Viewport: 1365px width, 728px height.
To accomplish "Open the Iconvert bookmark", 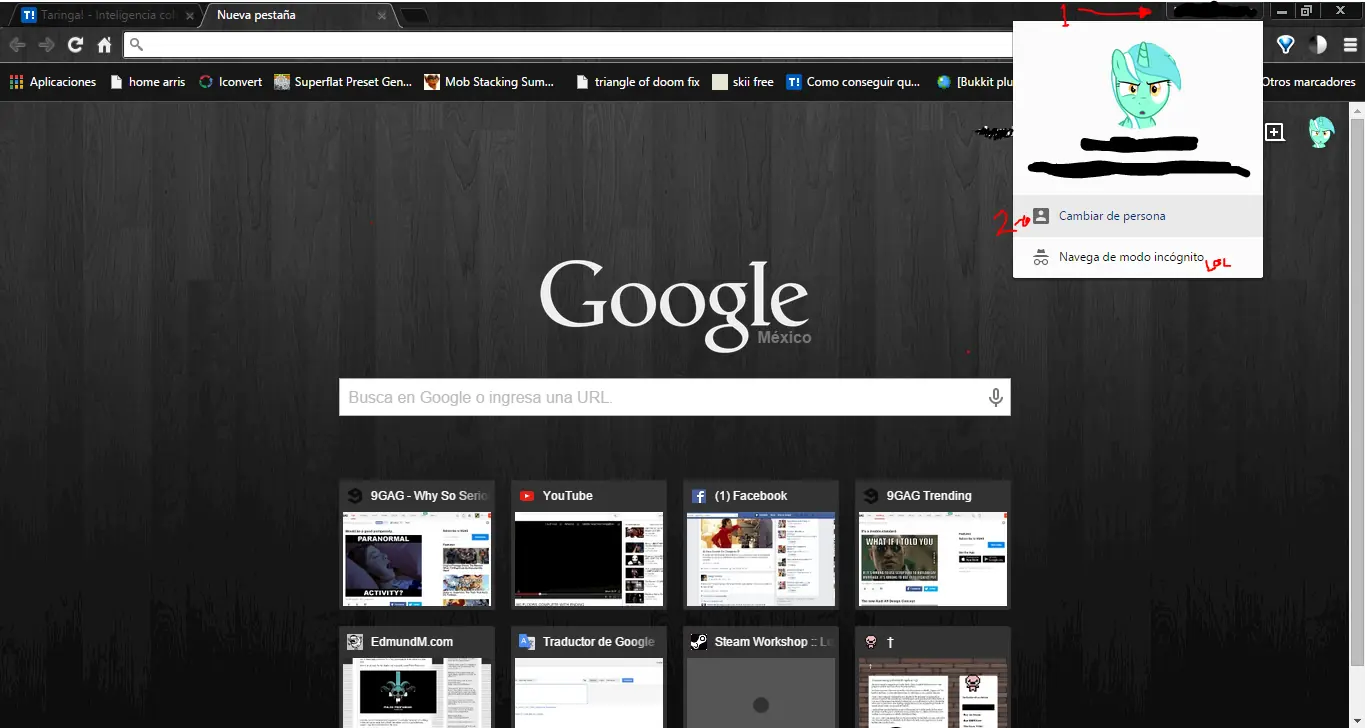I will (x=230, y=82).
